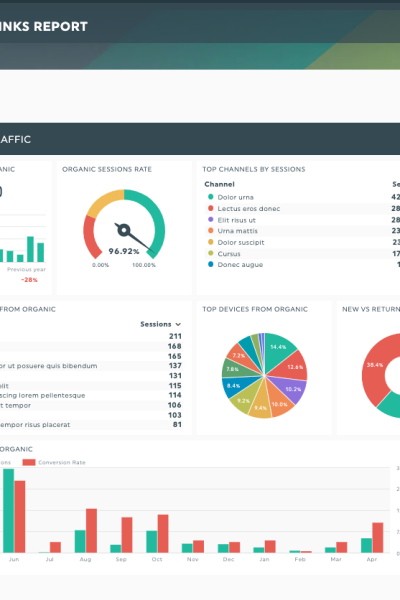Viewport: 400px width, 600px height.
Task: Click the 7.2% coral pie slice
Action: (x=239, y=355)
